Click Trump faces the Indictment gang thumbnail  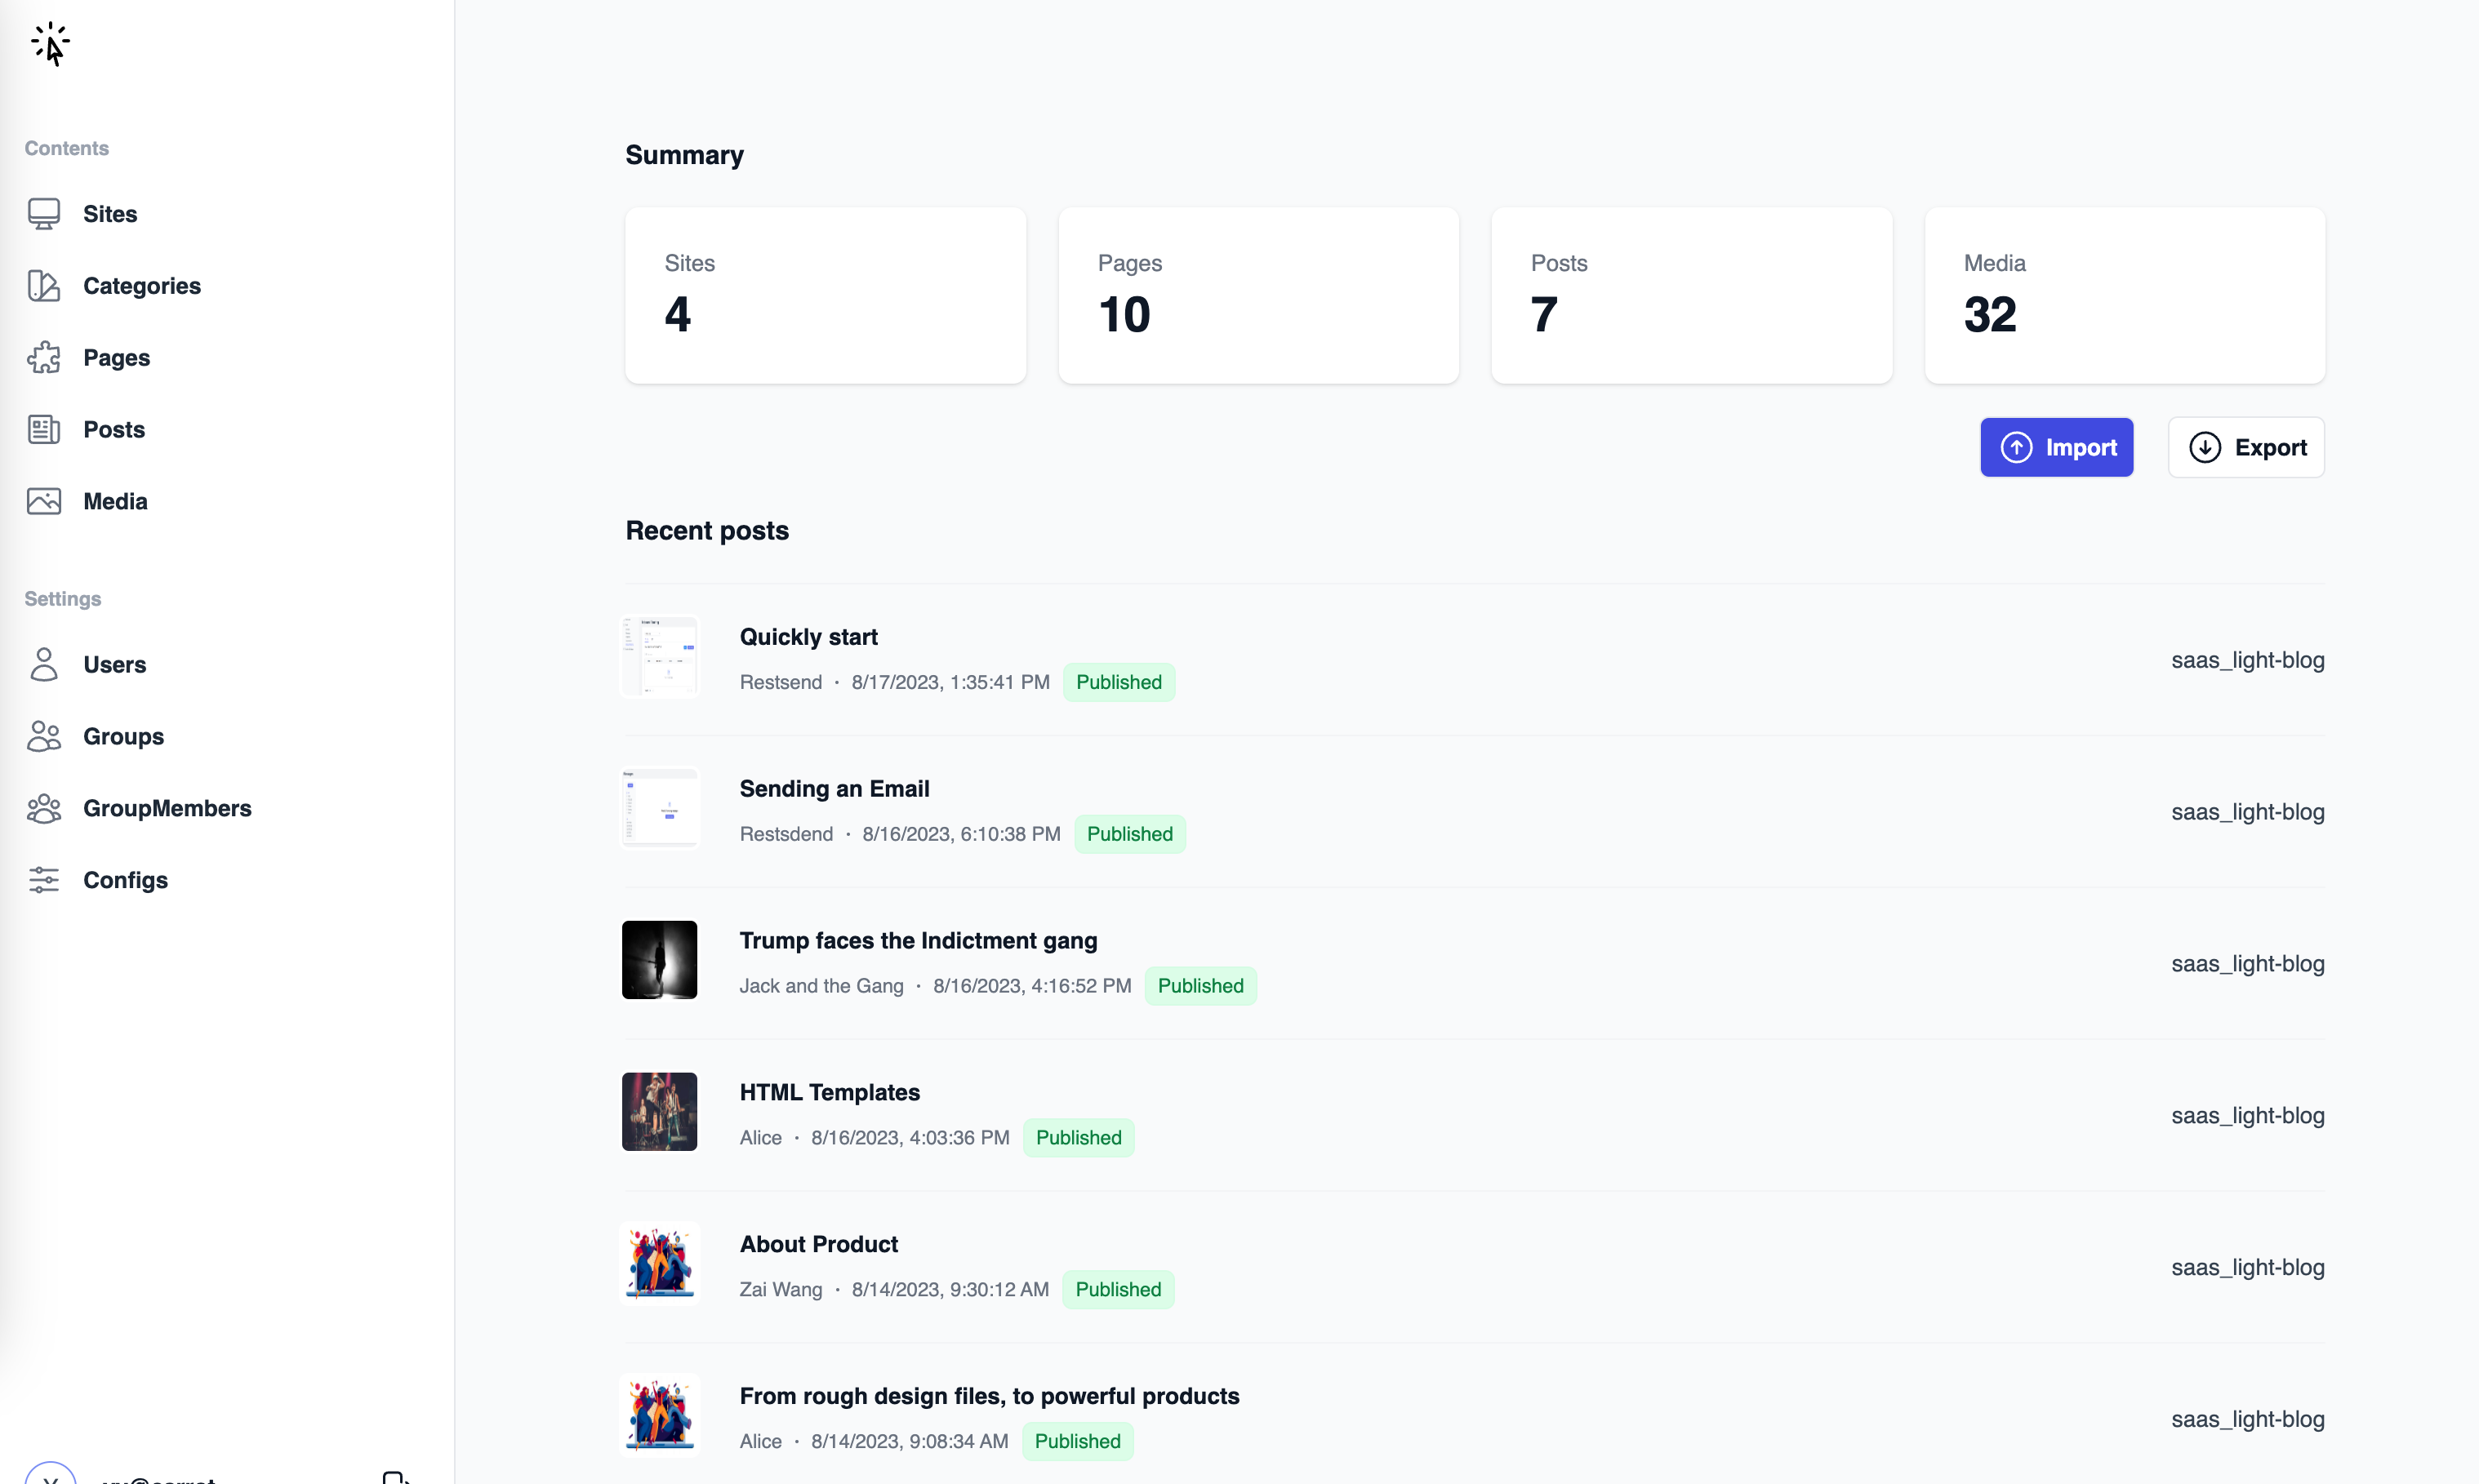click(659, 960)
